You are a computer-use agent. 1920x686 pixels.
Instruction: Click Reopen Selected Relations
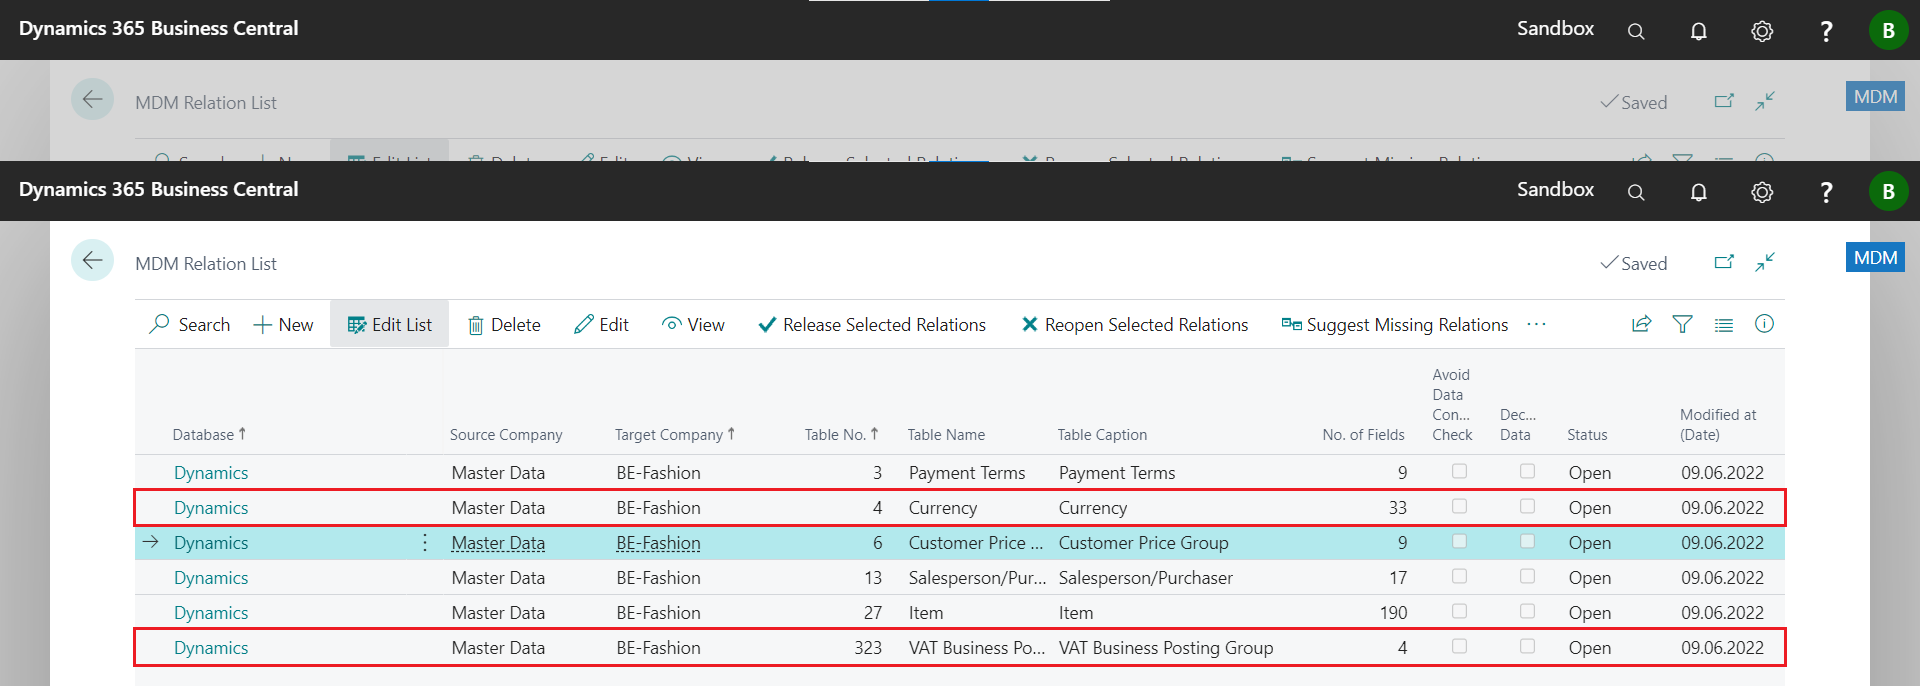pyautogui.click(x=1135, y=325)
